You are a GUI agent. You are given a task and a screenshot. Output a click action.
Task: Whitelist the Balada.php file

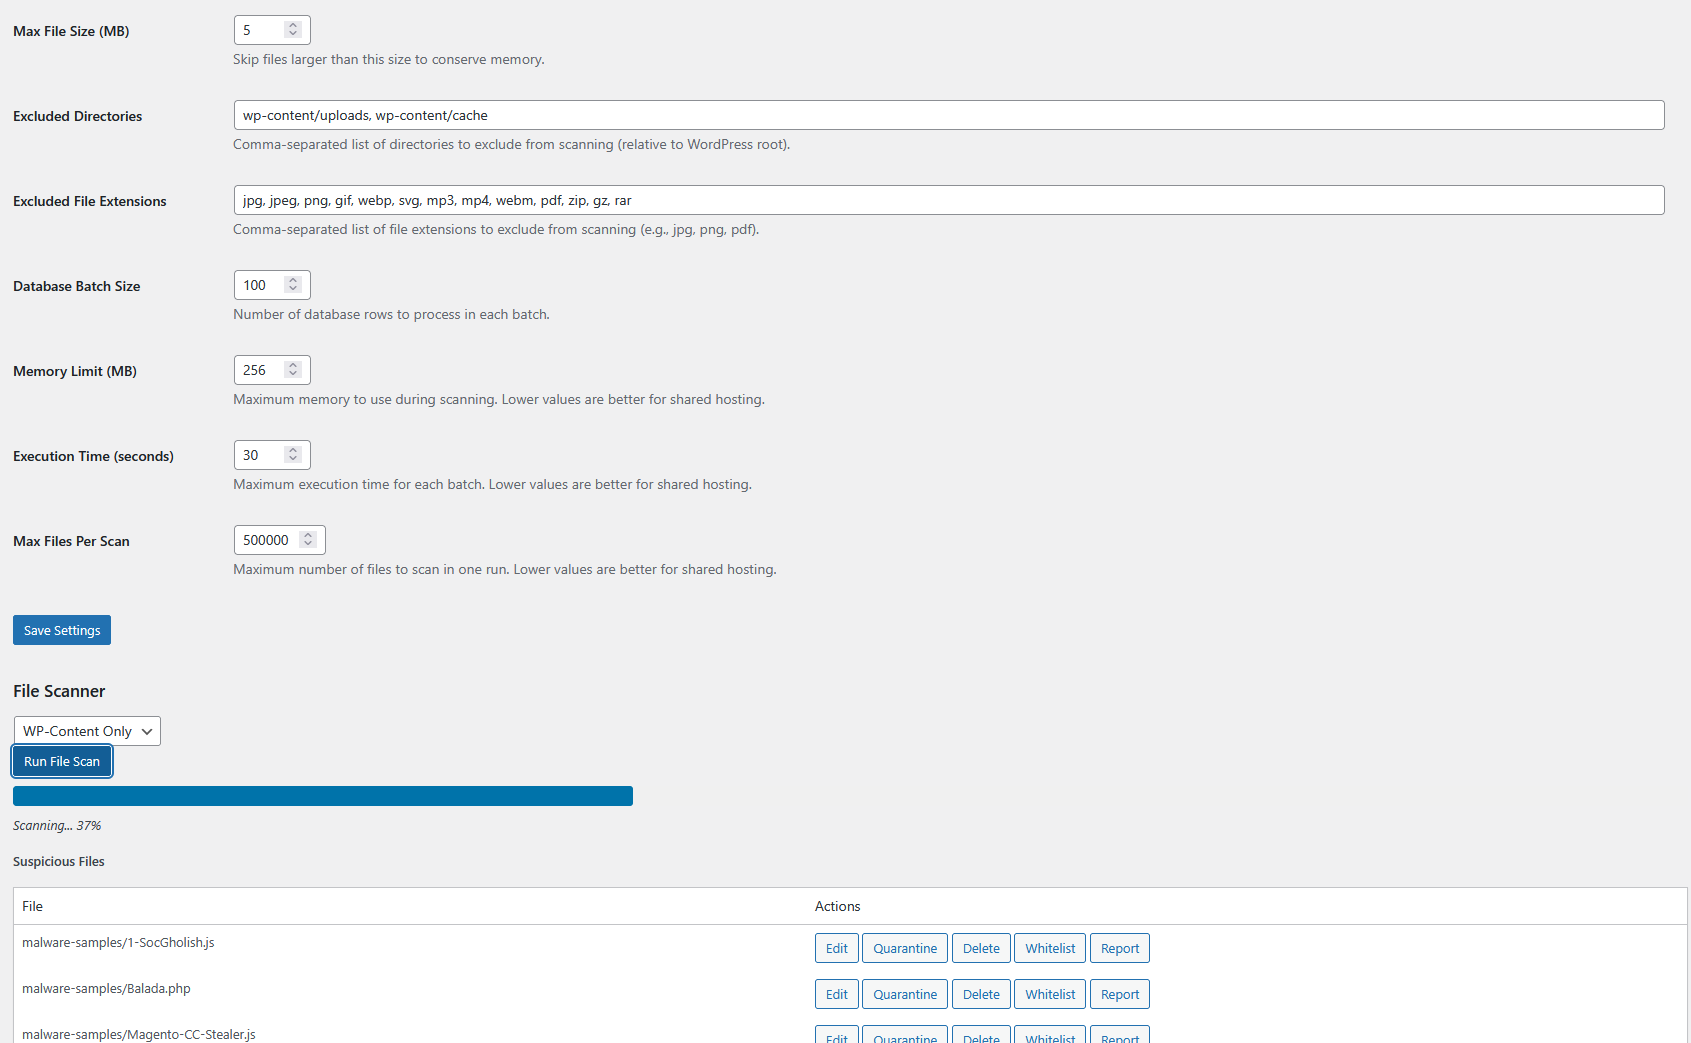pos(1049,994)
